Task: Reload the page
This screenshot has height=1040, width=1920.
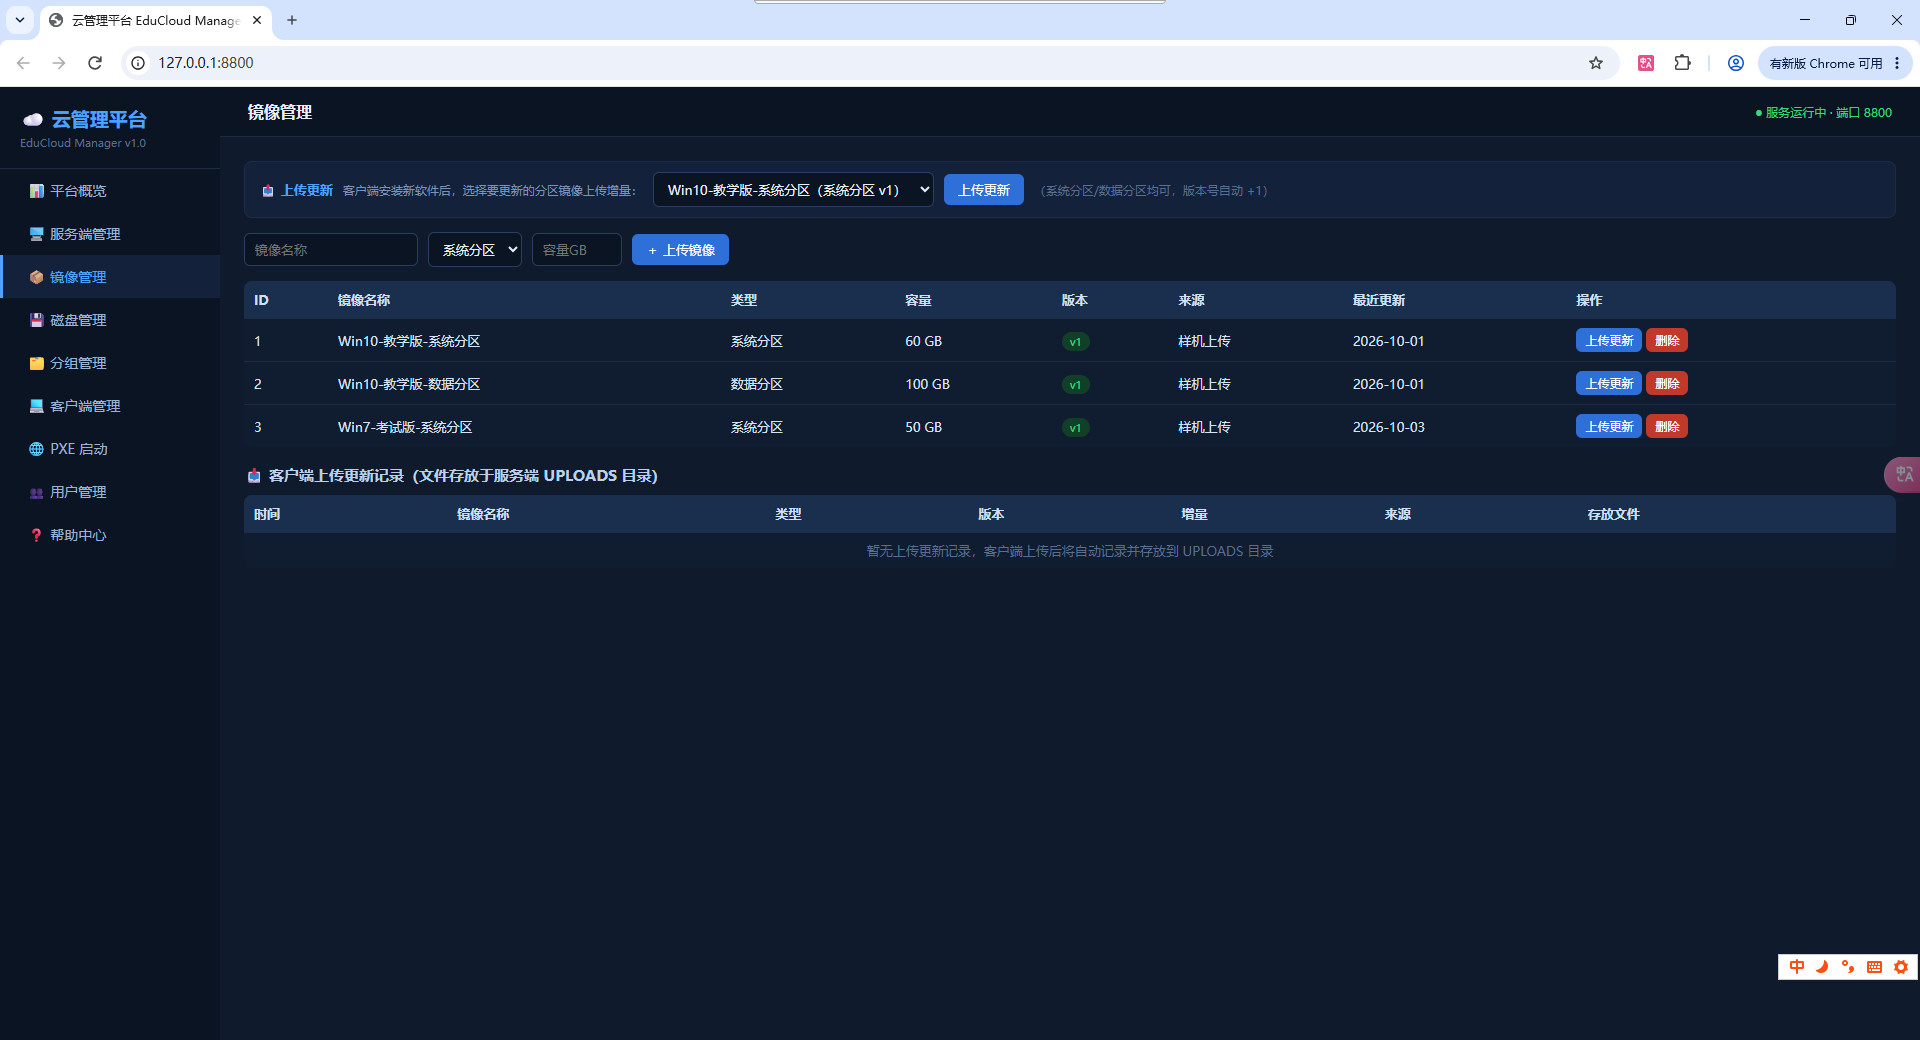Action: tap(95, 63)
